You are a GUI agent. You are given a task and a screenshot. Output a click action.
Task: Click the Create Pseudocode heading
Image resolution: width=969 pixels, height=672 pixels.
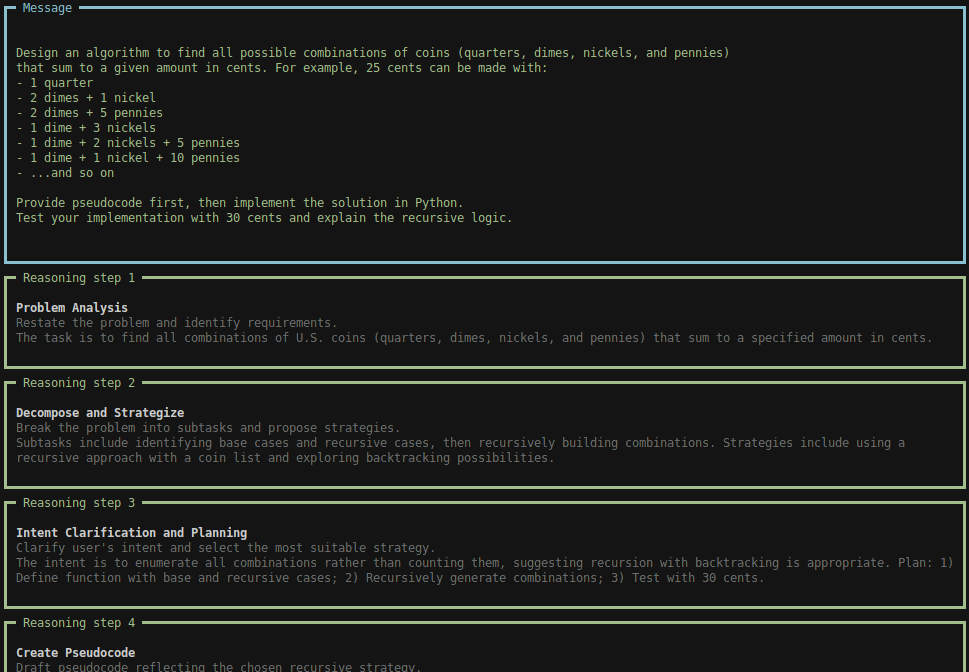pos(77,652)
